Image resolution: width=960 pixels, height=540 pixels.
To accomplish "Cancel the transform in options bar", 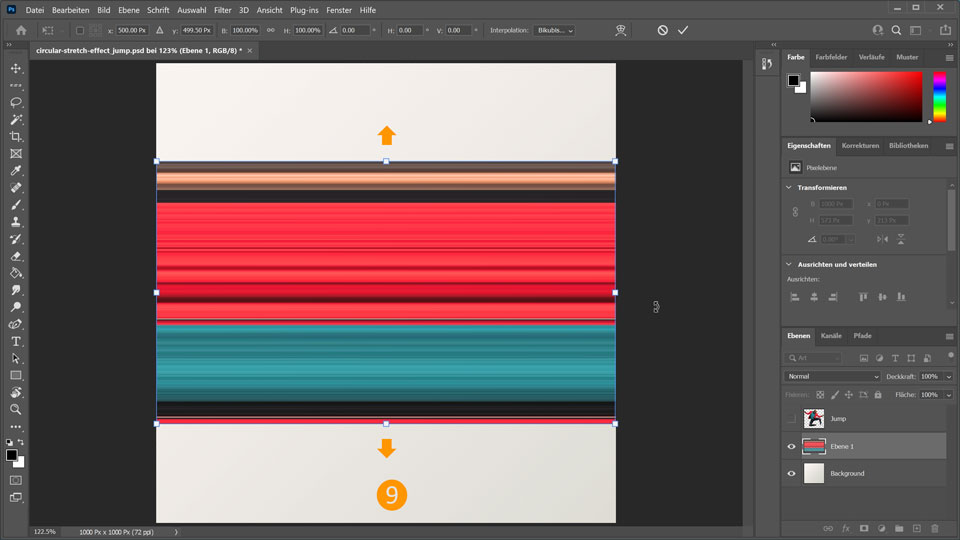I will [x=662, y=30].
